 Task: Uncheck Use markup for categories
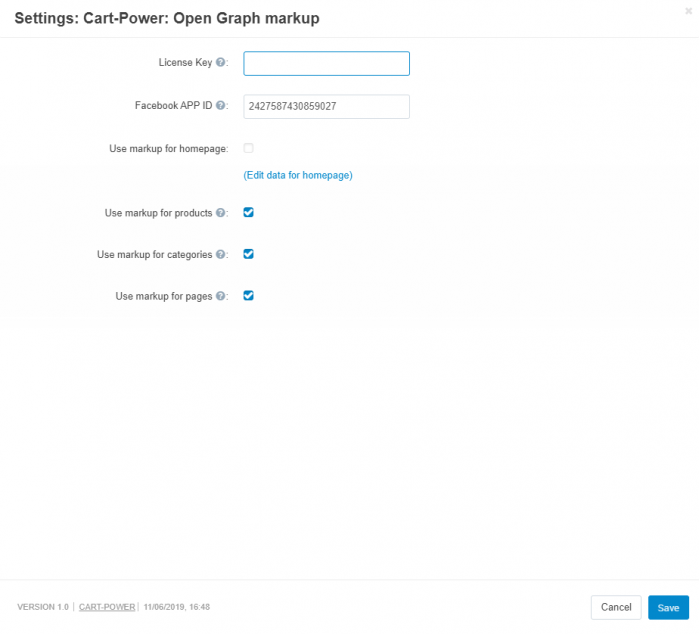click(x=249, y=254)
